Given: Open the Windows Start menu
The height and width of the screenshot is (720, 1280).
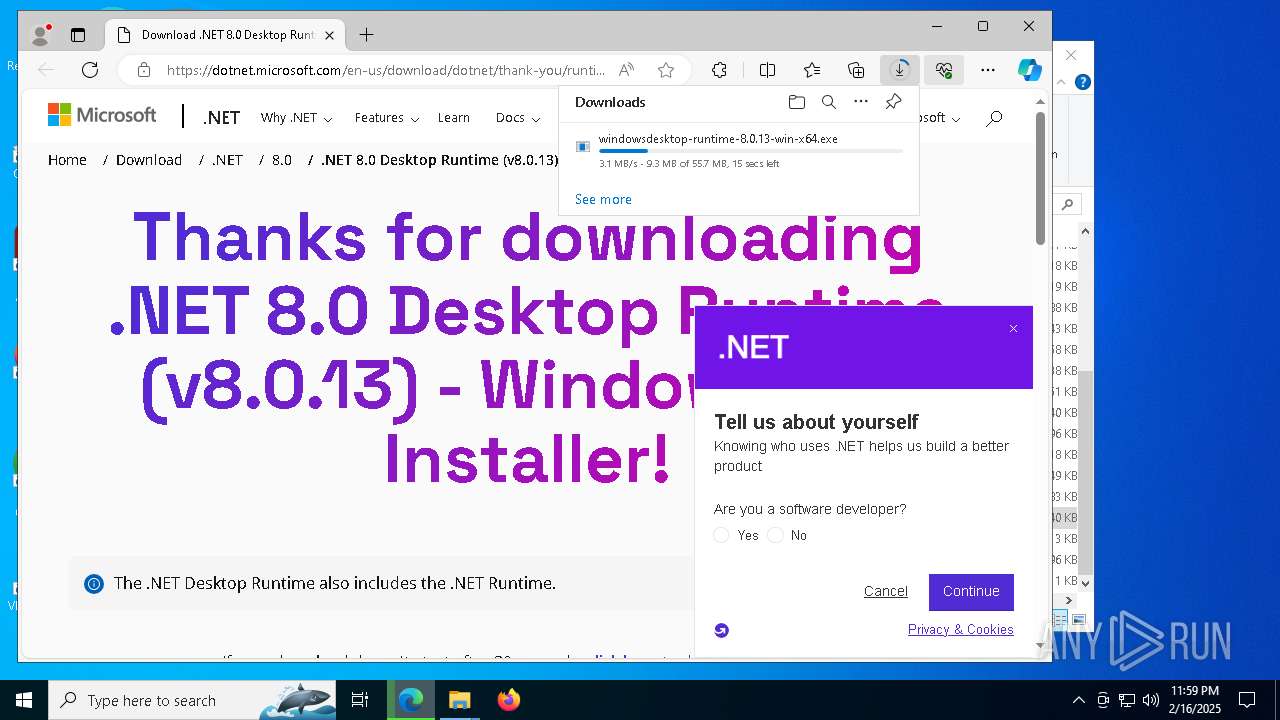Looking at the screenshot, I should click(x=23, y=700).
